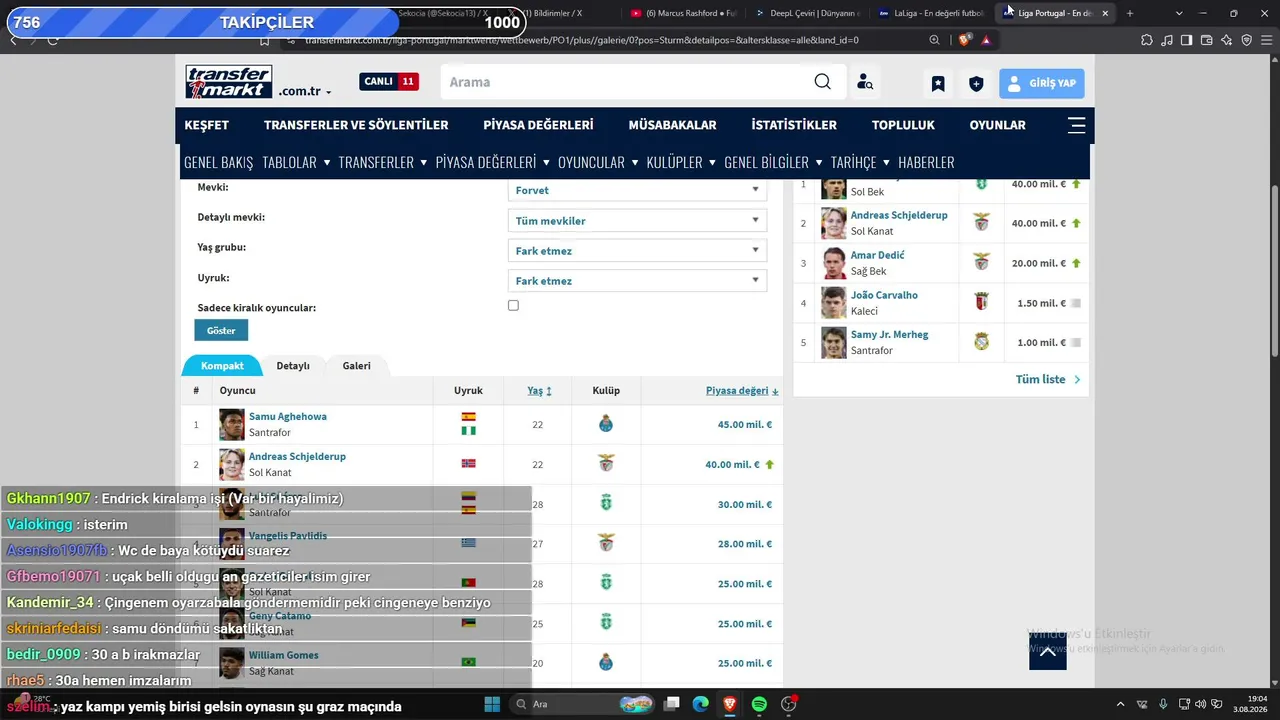Open the watchlist bookmark icon
This screenshot has width=1280, height=720.
click(x=938, y=84)
